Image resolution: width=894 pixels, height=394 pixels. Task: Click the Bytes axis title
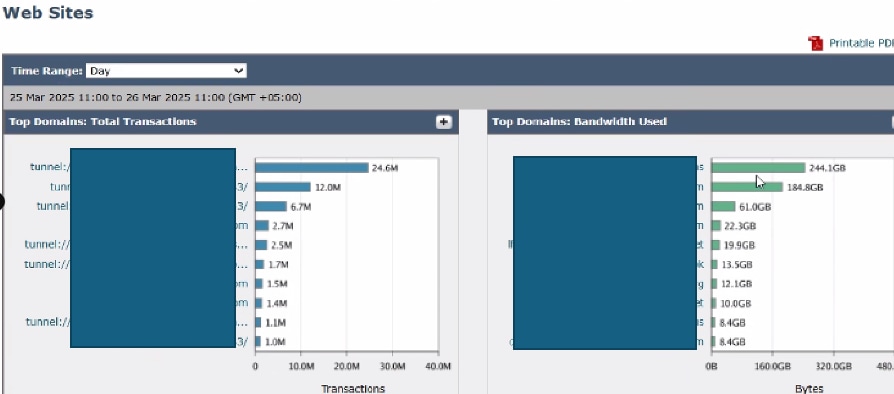pos(809,388)
